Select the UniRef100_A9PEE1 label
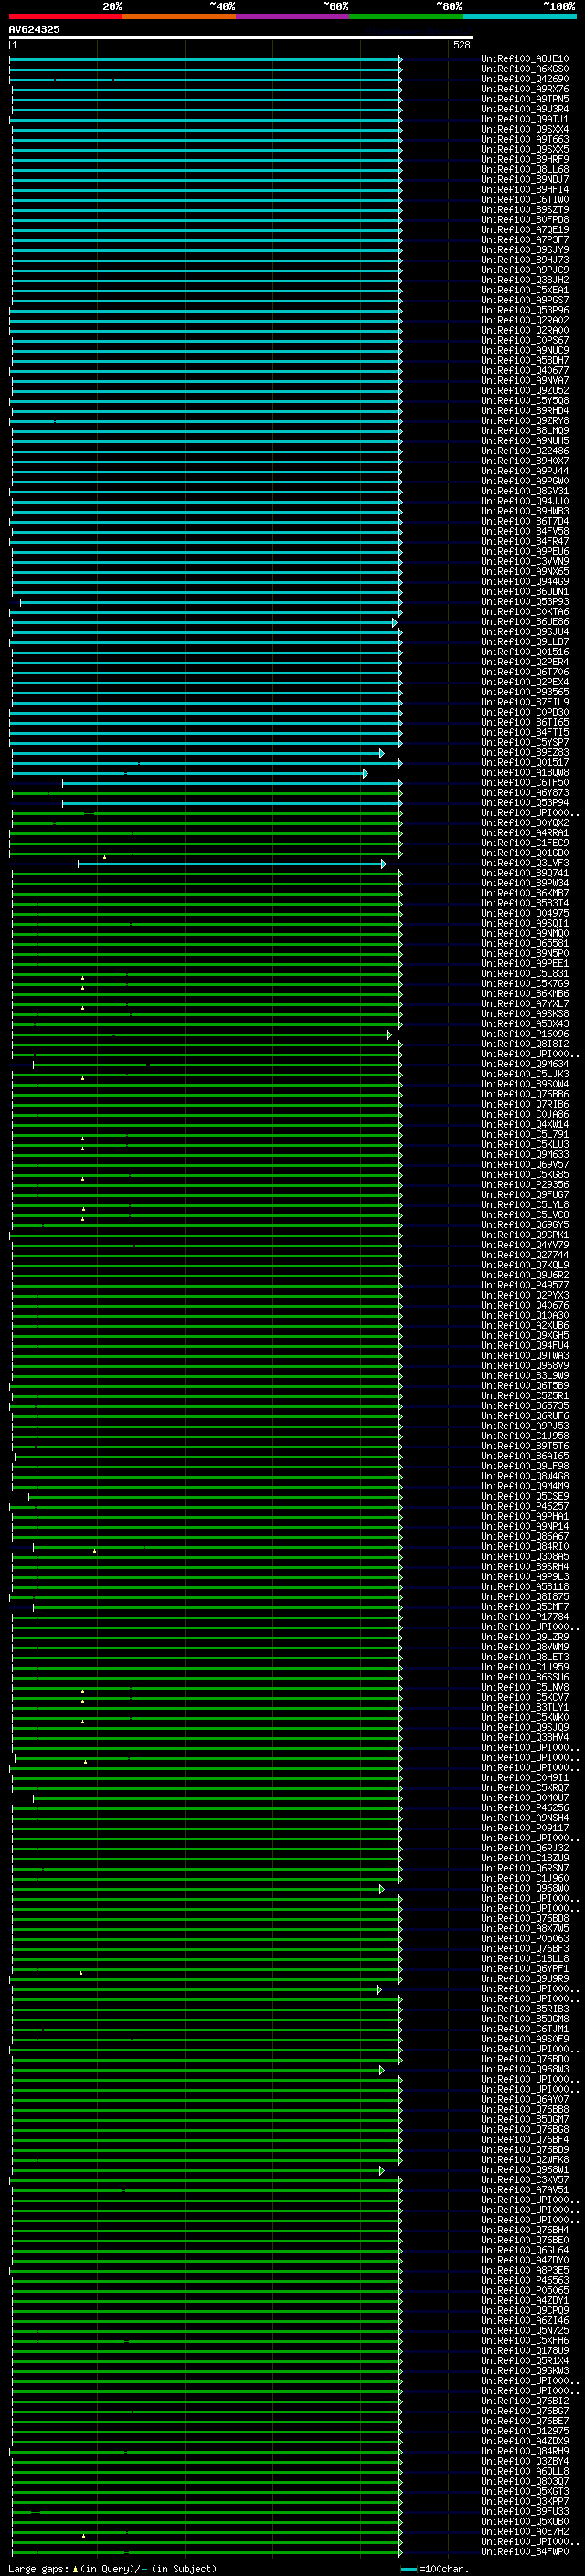Viewport: 585px width, 2576px height. click(x=525, y=964)
